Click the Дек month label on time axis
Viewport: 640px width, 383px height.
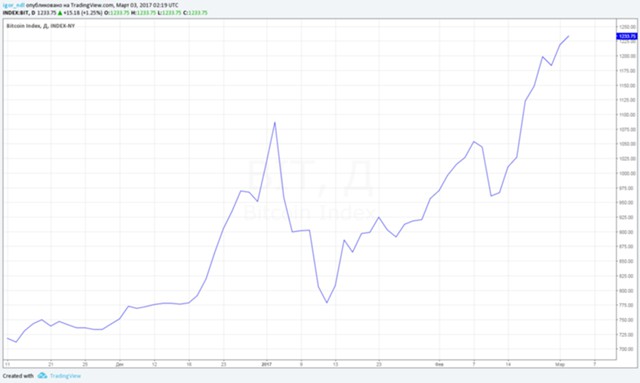120,364
